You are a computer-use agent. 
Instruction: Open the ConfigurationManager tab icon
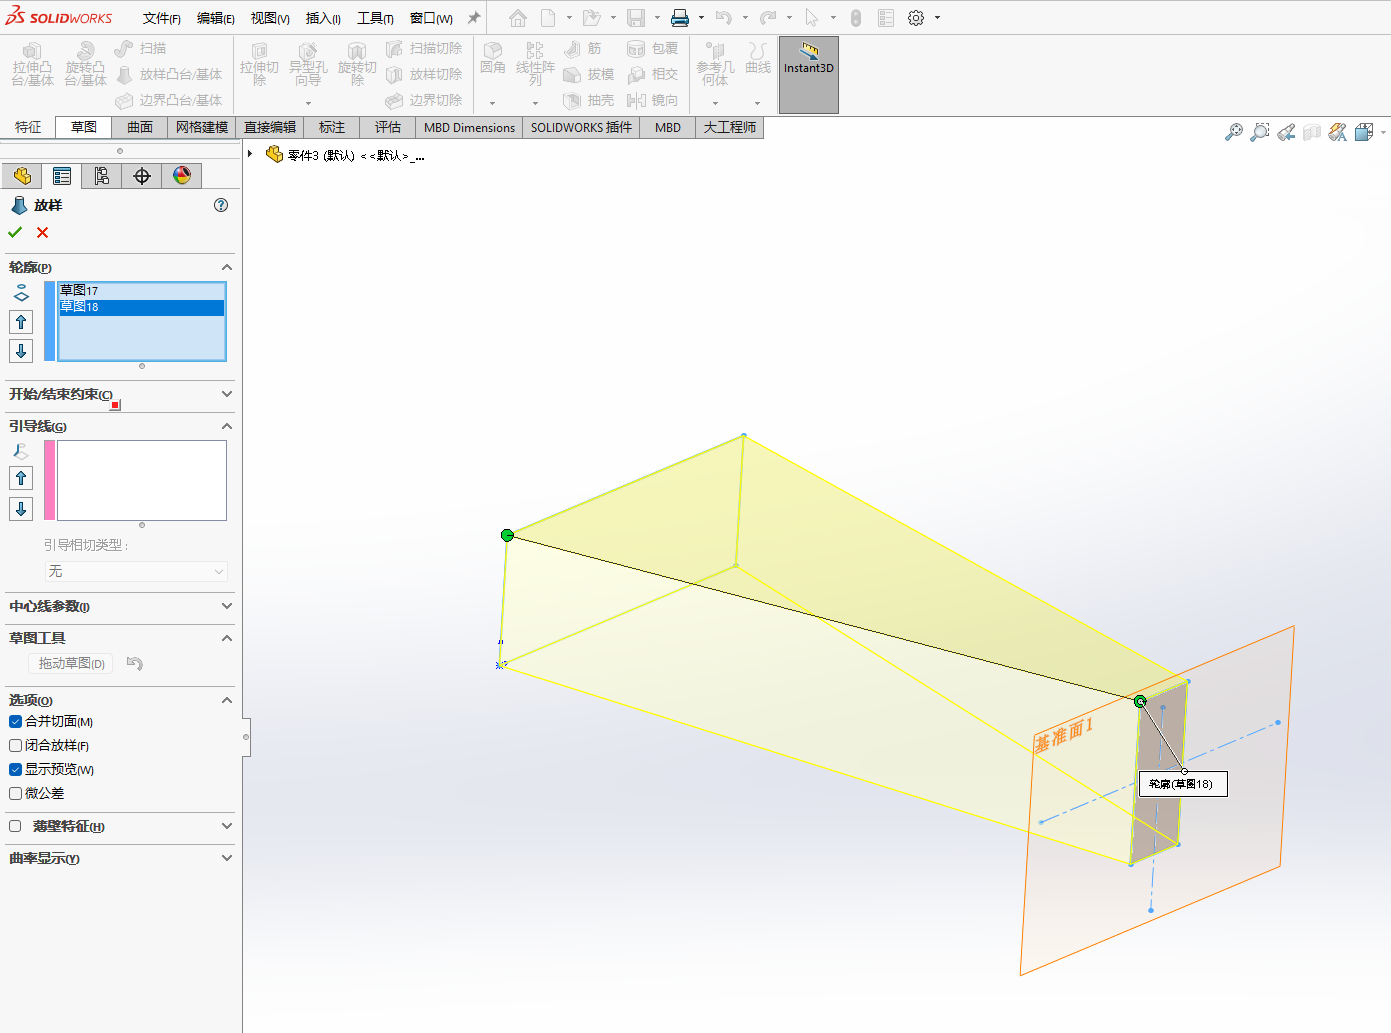(x=102, y=176)
